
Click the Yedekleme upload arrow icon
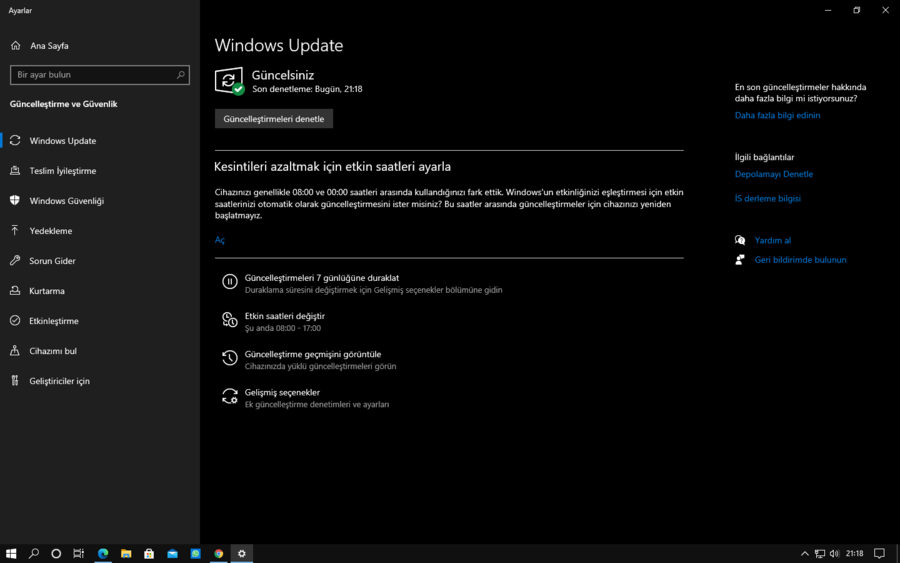pos(15,230)
